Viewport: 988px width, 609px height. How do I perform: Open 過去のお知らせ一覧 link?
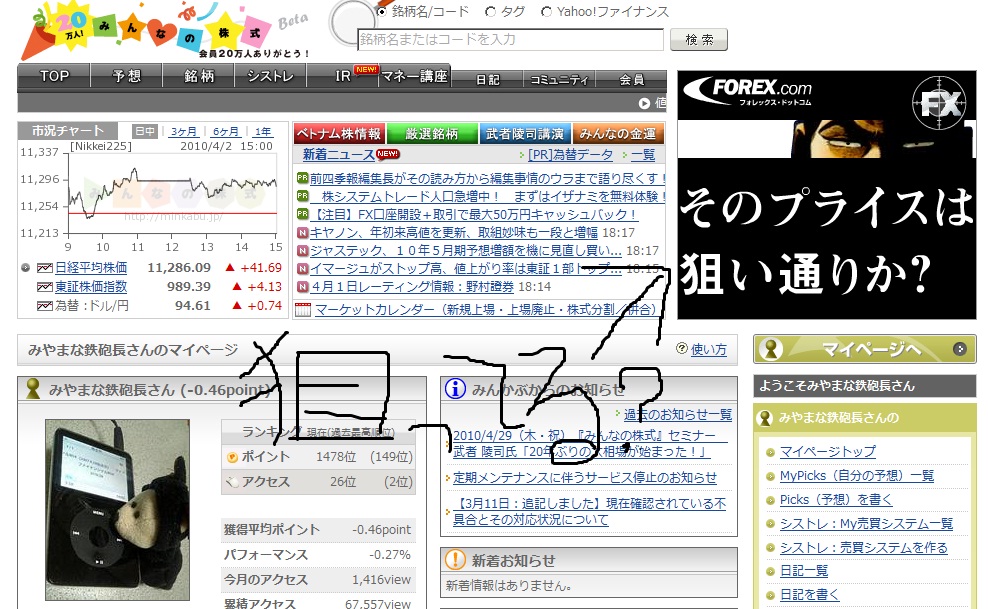[x=677, y=414]
